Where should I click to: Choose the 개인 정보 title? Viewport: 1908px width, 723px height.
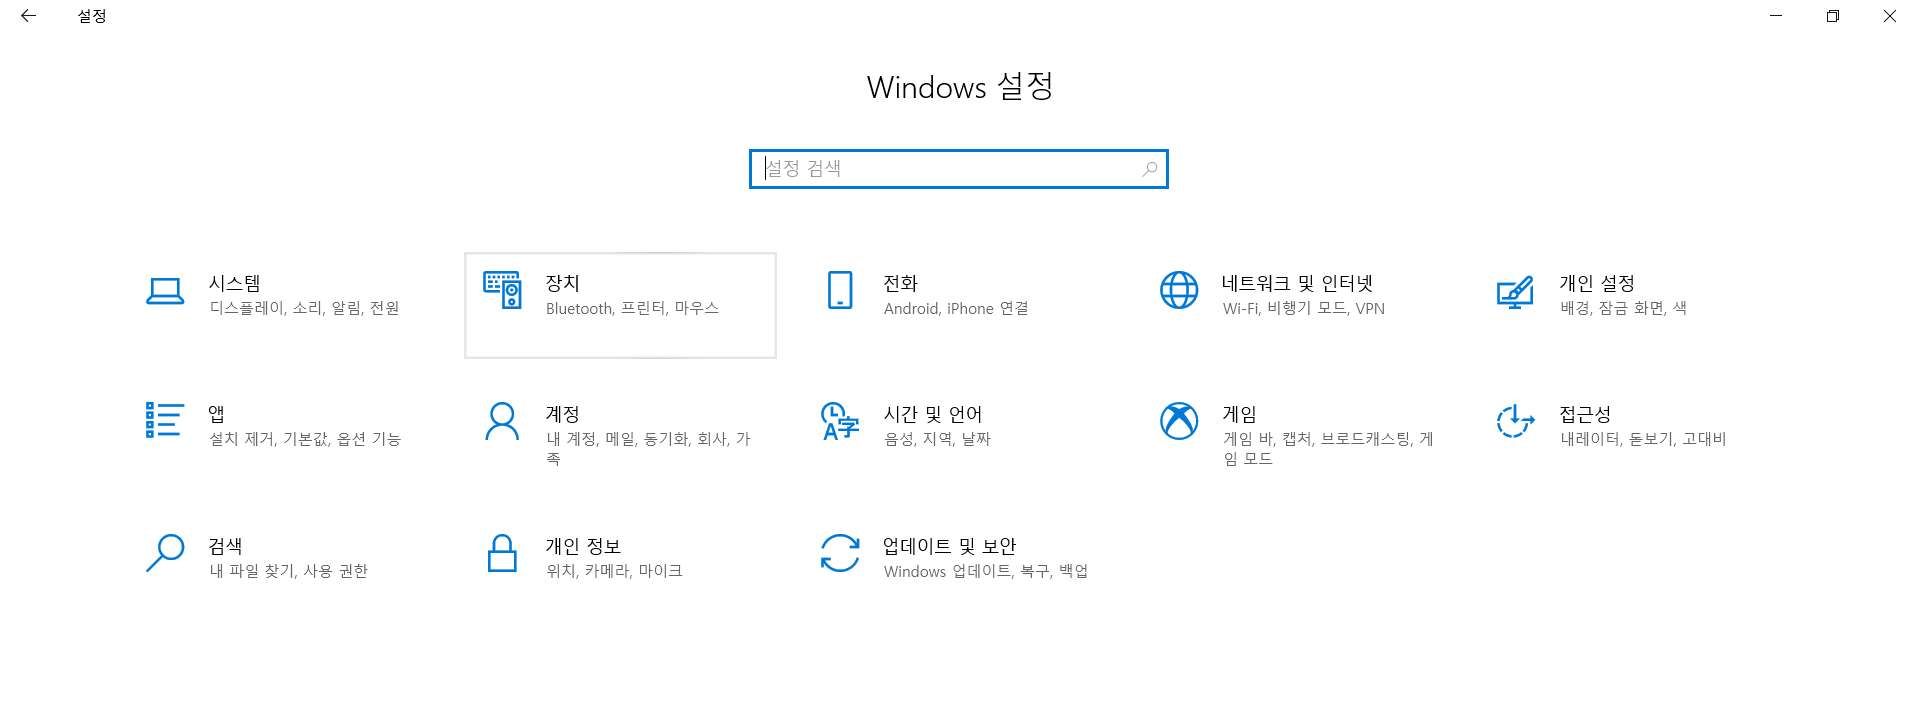[583, 546]
